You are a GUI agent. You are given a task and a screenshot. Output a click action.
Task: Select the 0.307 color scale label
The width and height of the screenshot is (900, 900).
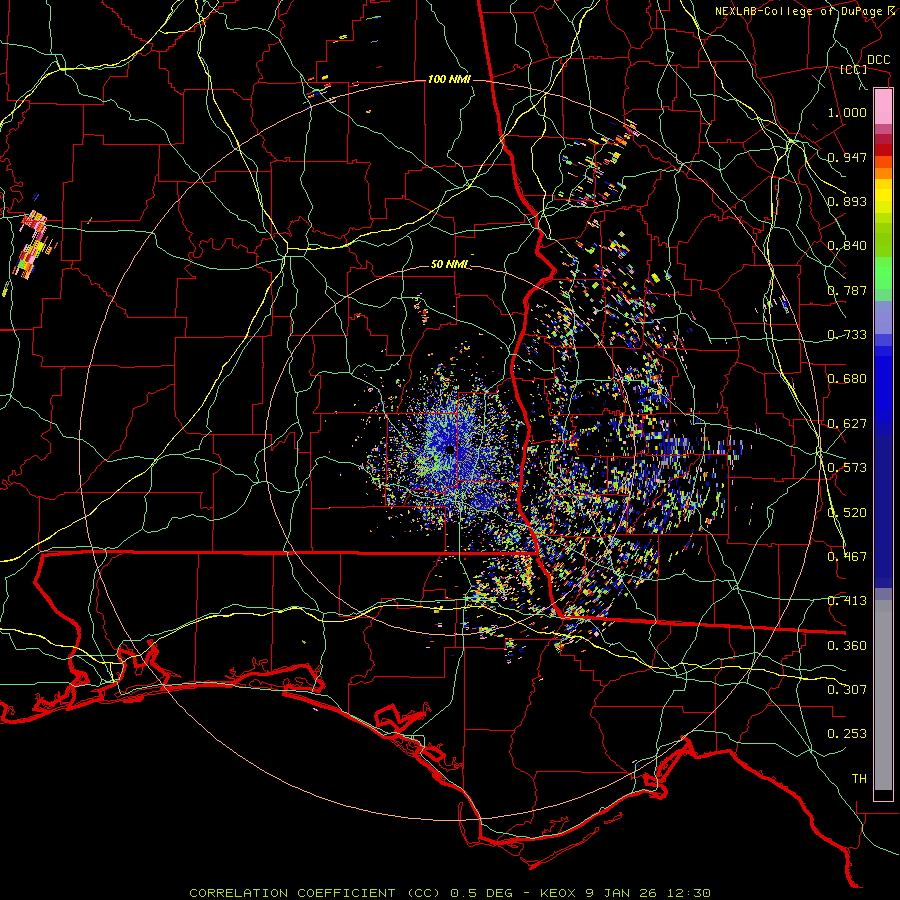[847, 690]
